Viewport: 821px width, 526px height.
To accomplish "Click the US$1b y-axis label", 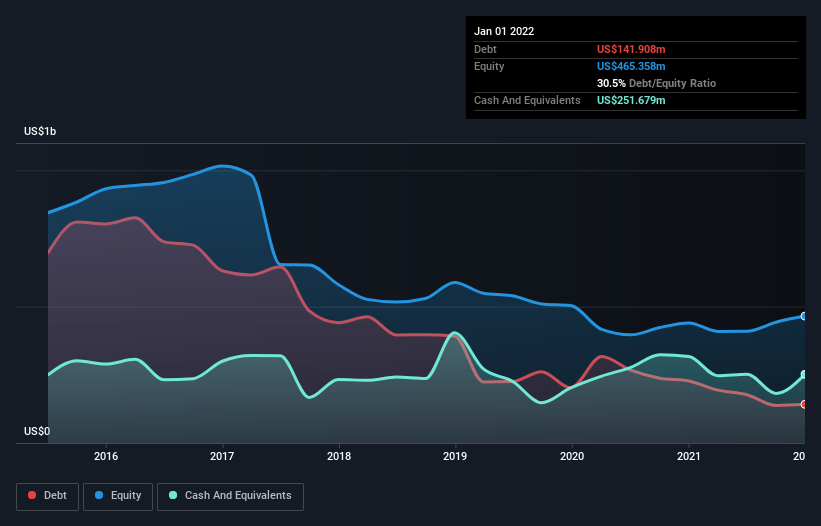I will (x=40, y=131).
